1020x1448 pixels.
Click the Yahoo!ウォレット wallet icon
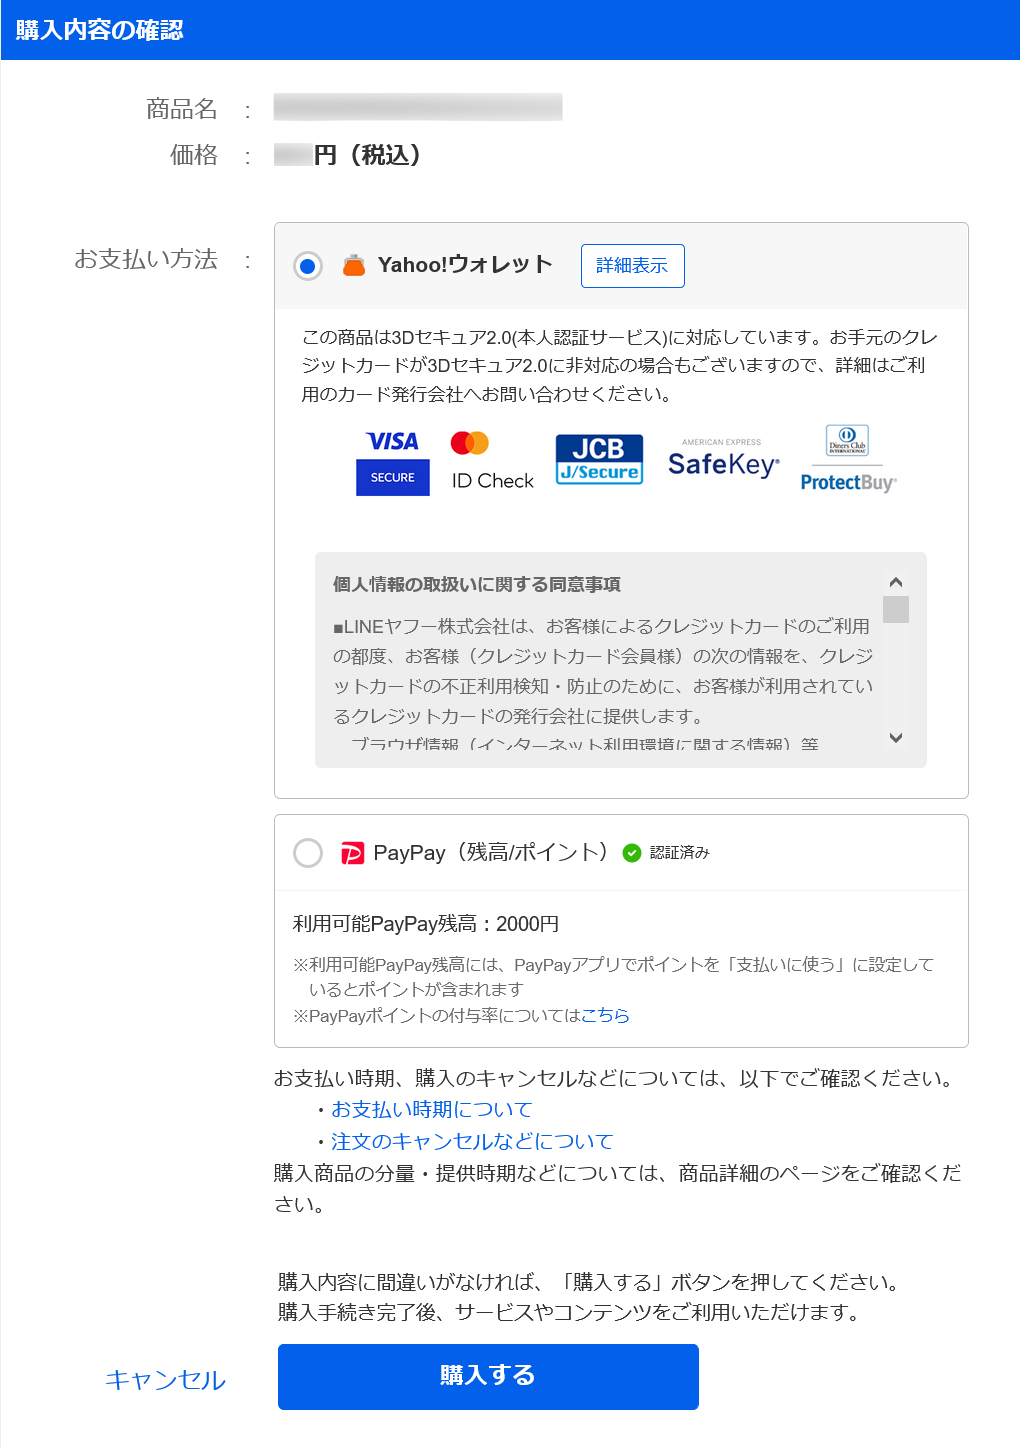tap(354, 265)
